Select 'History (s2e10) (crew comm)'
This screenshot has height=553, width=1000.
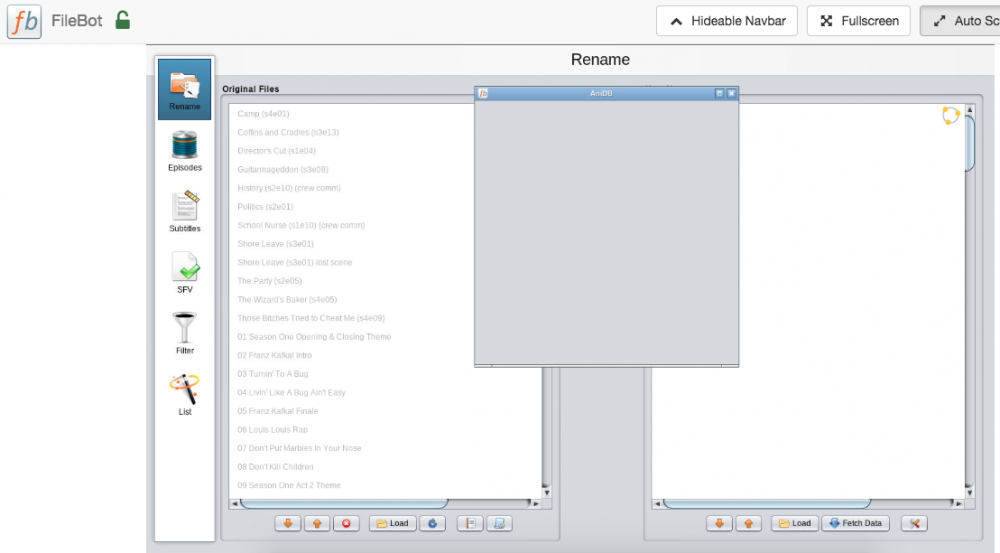point(289,188)
